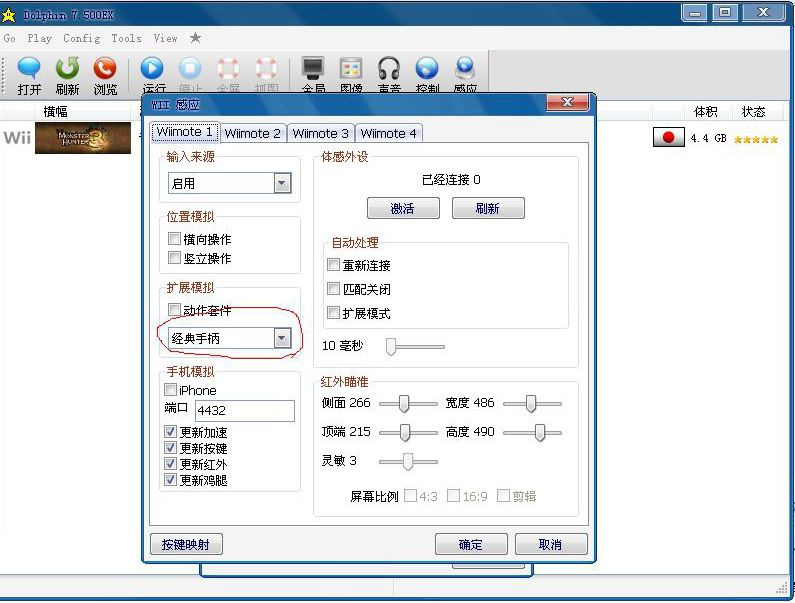The width and height of the screenshot is (795, 603).
Task: Click the Japan flag icon in game row
Action: [668, 137]
